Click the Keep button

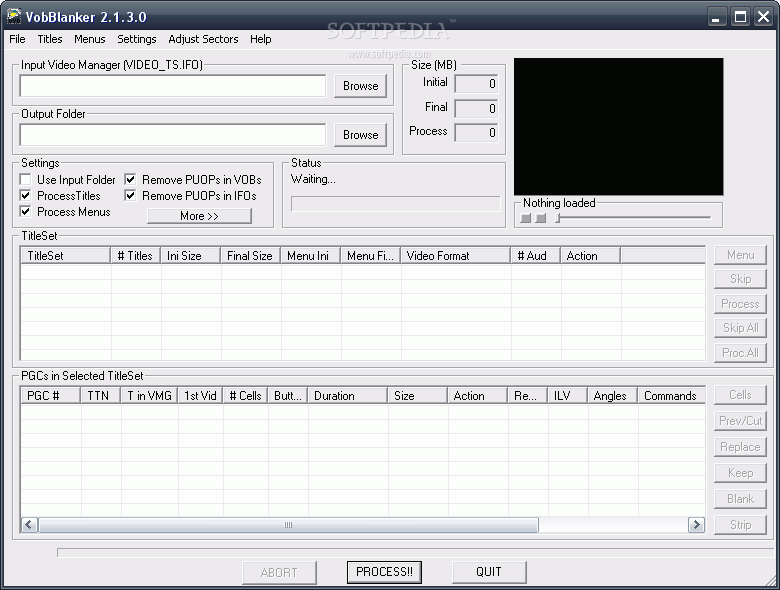pyautogui.click(x=740, y=473)
